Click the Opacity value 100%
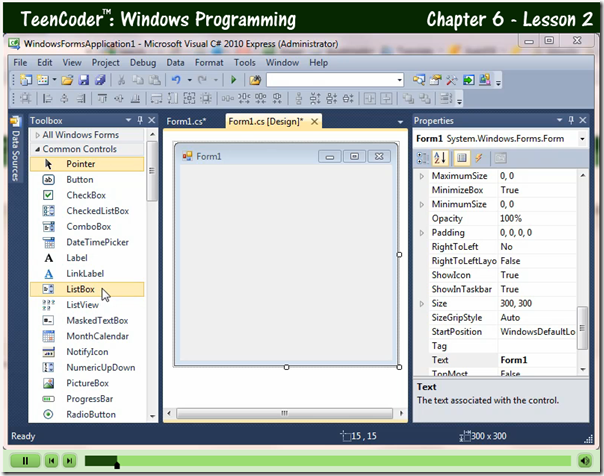The height and width of the screenshot is (476, 604). (x=537, y=219)
